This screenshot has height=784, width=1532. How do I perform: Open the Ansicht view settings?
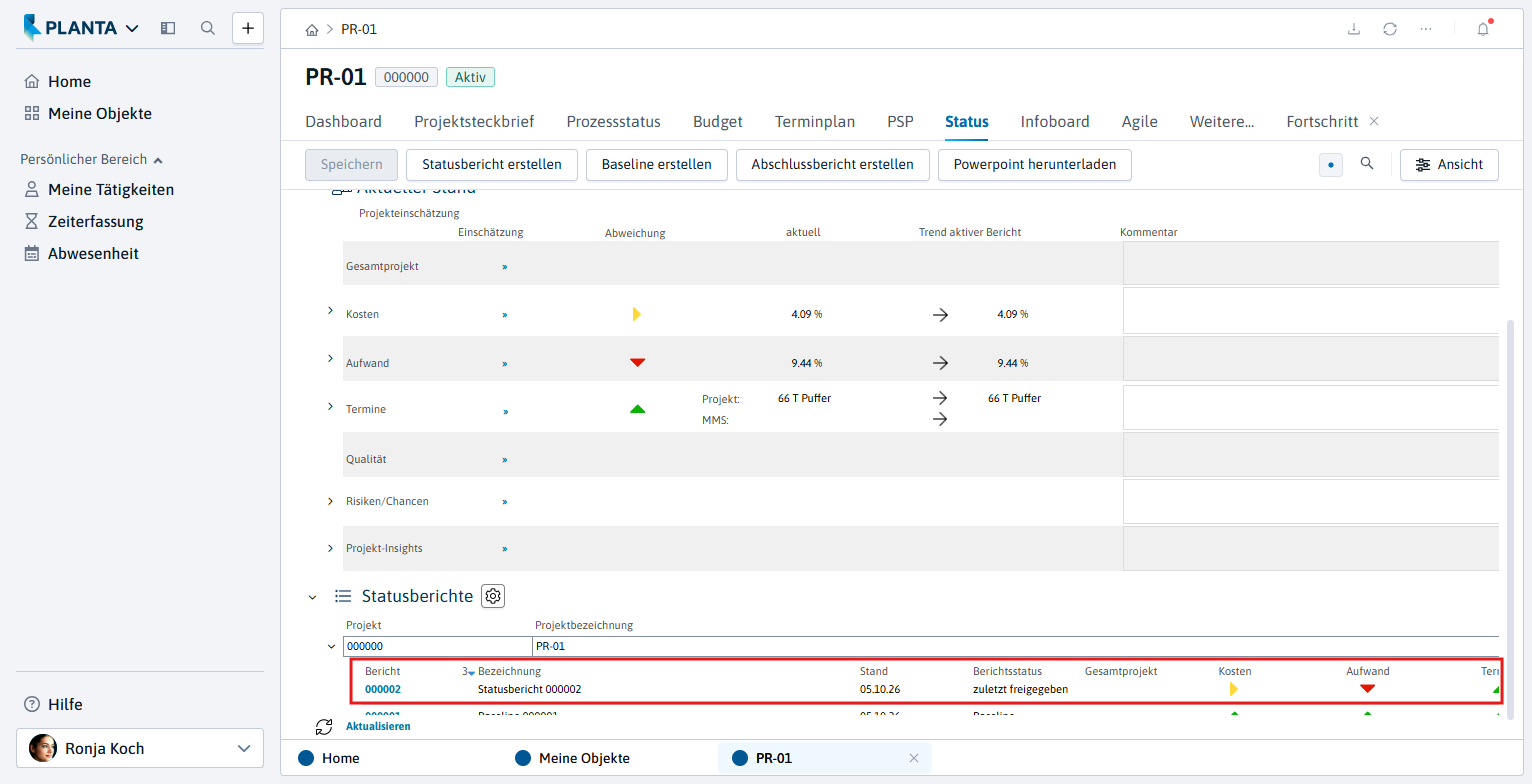[x=1449, y=165]
